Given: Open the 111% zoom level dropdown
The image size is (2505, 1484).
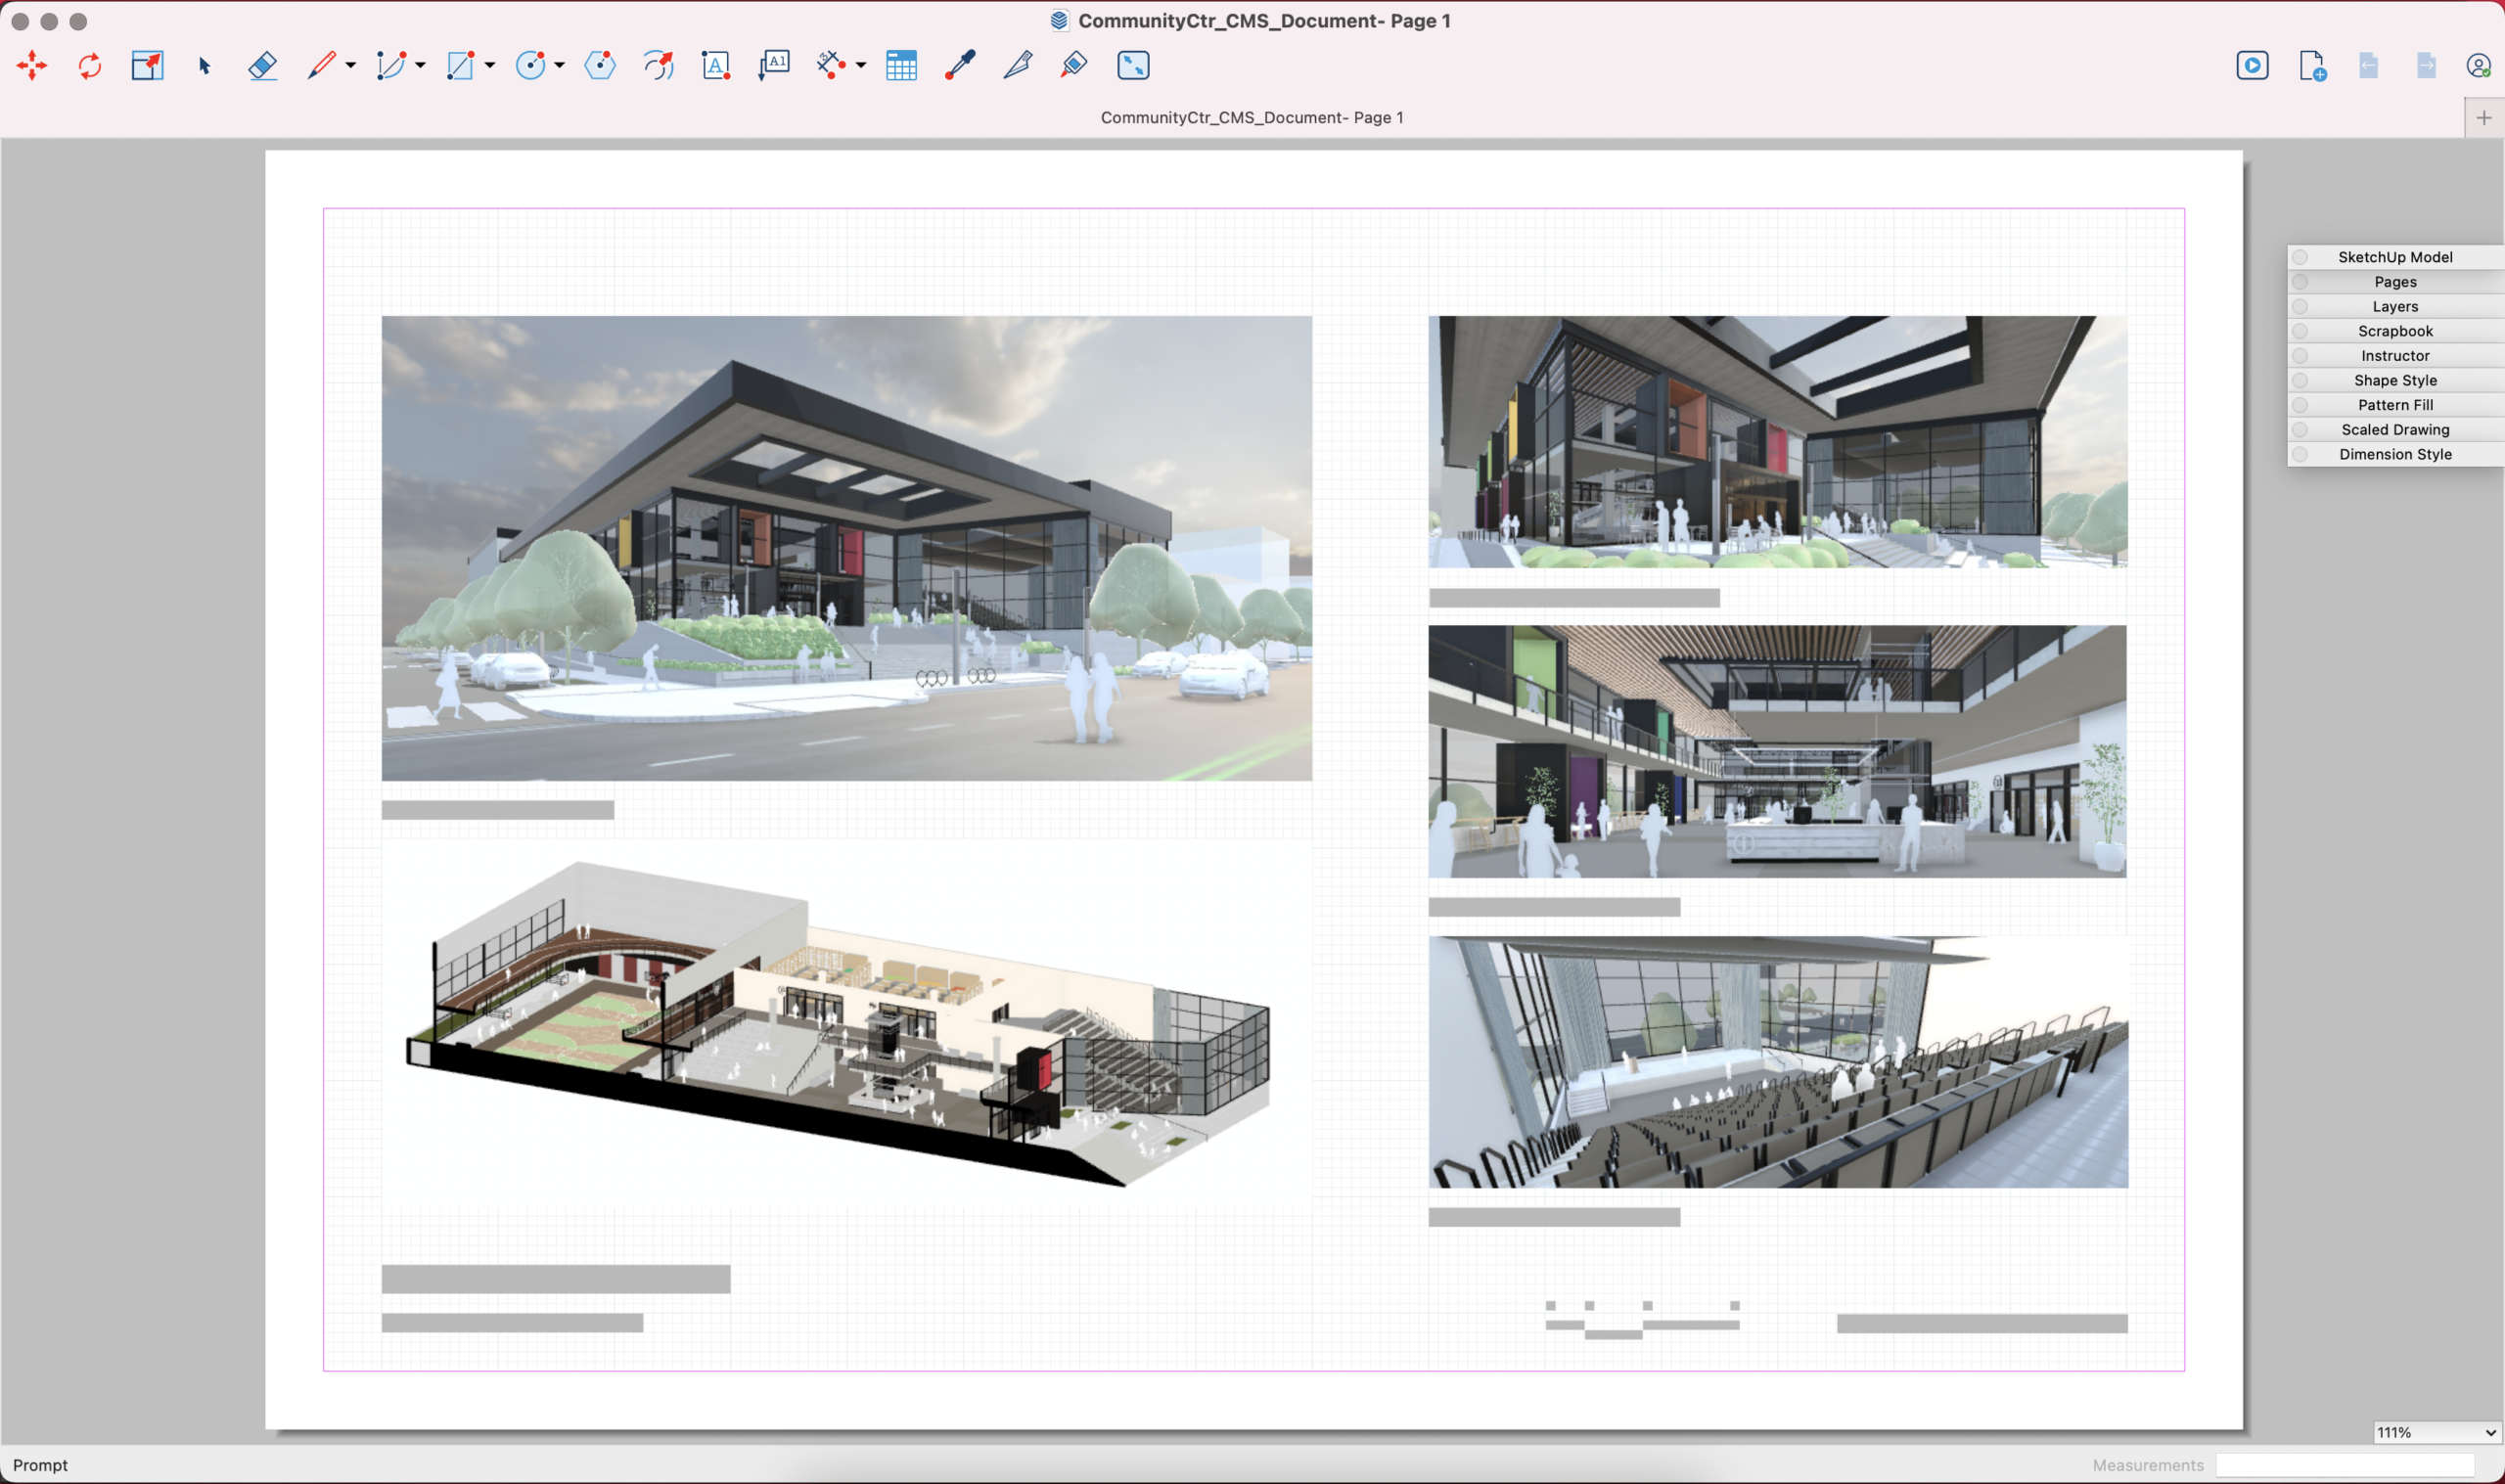Looking at the screenshot, I should click(2437, 1432).
